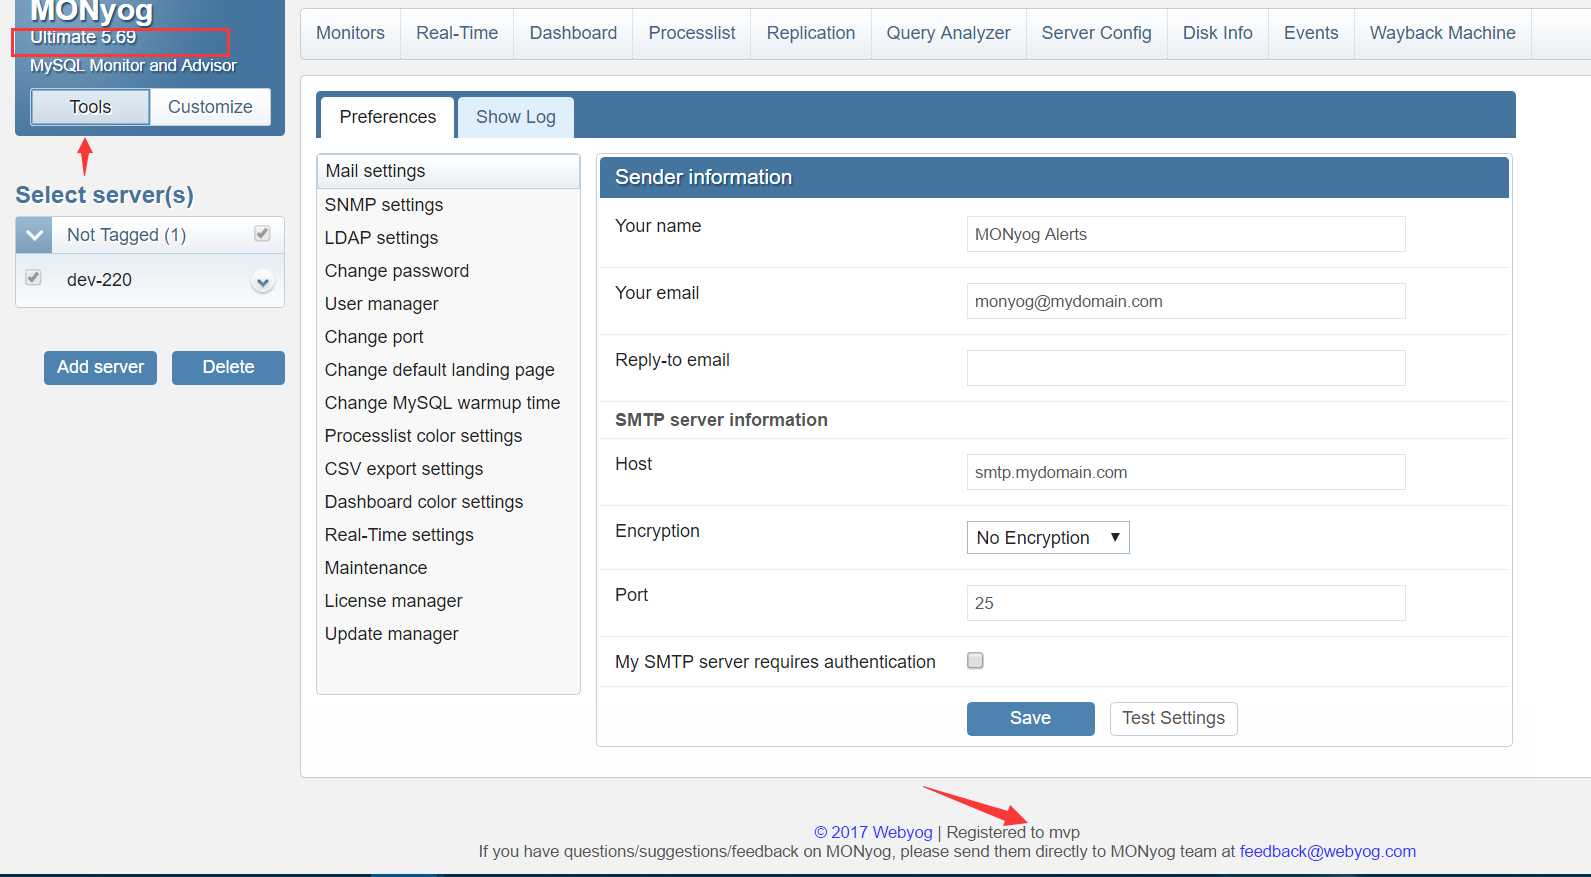Click the SMTP Host input field
This screenshot has height=877, width=1591.
1186,472
